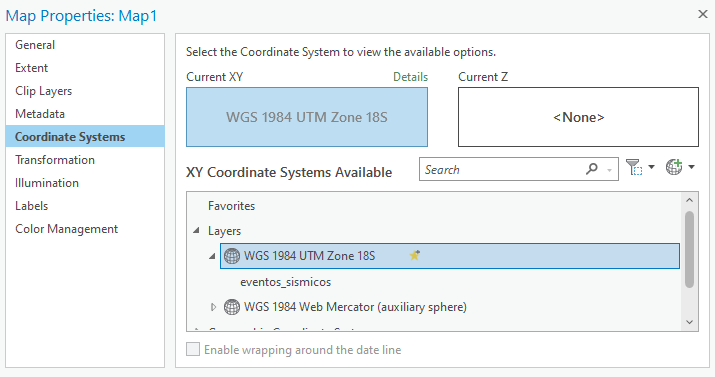Screen dimensions: 715x377
Task: Click the coordinate list scrollbar thumb
Action: (x=689, y=249)
